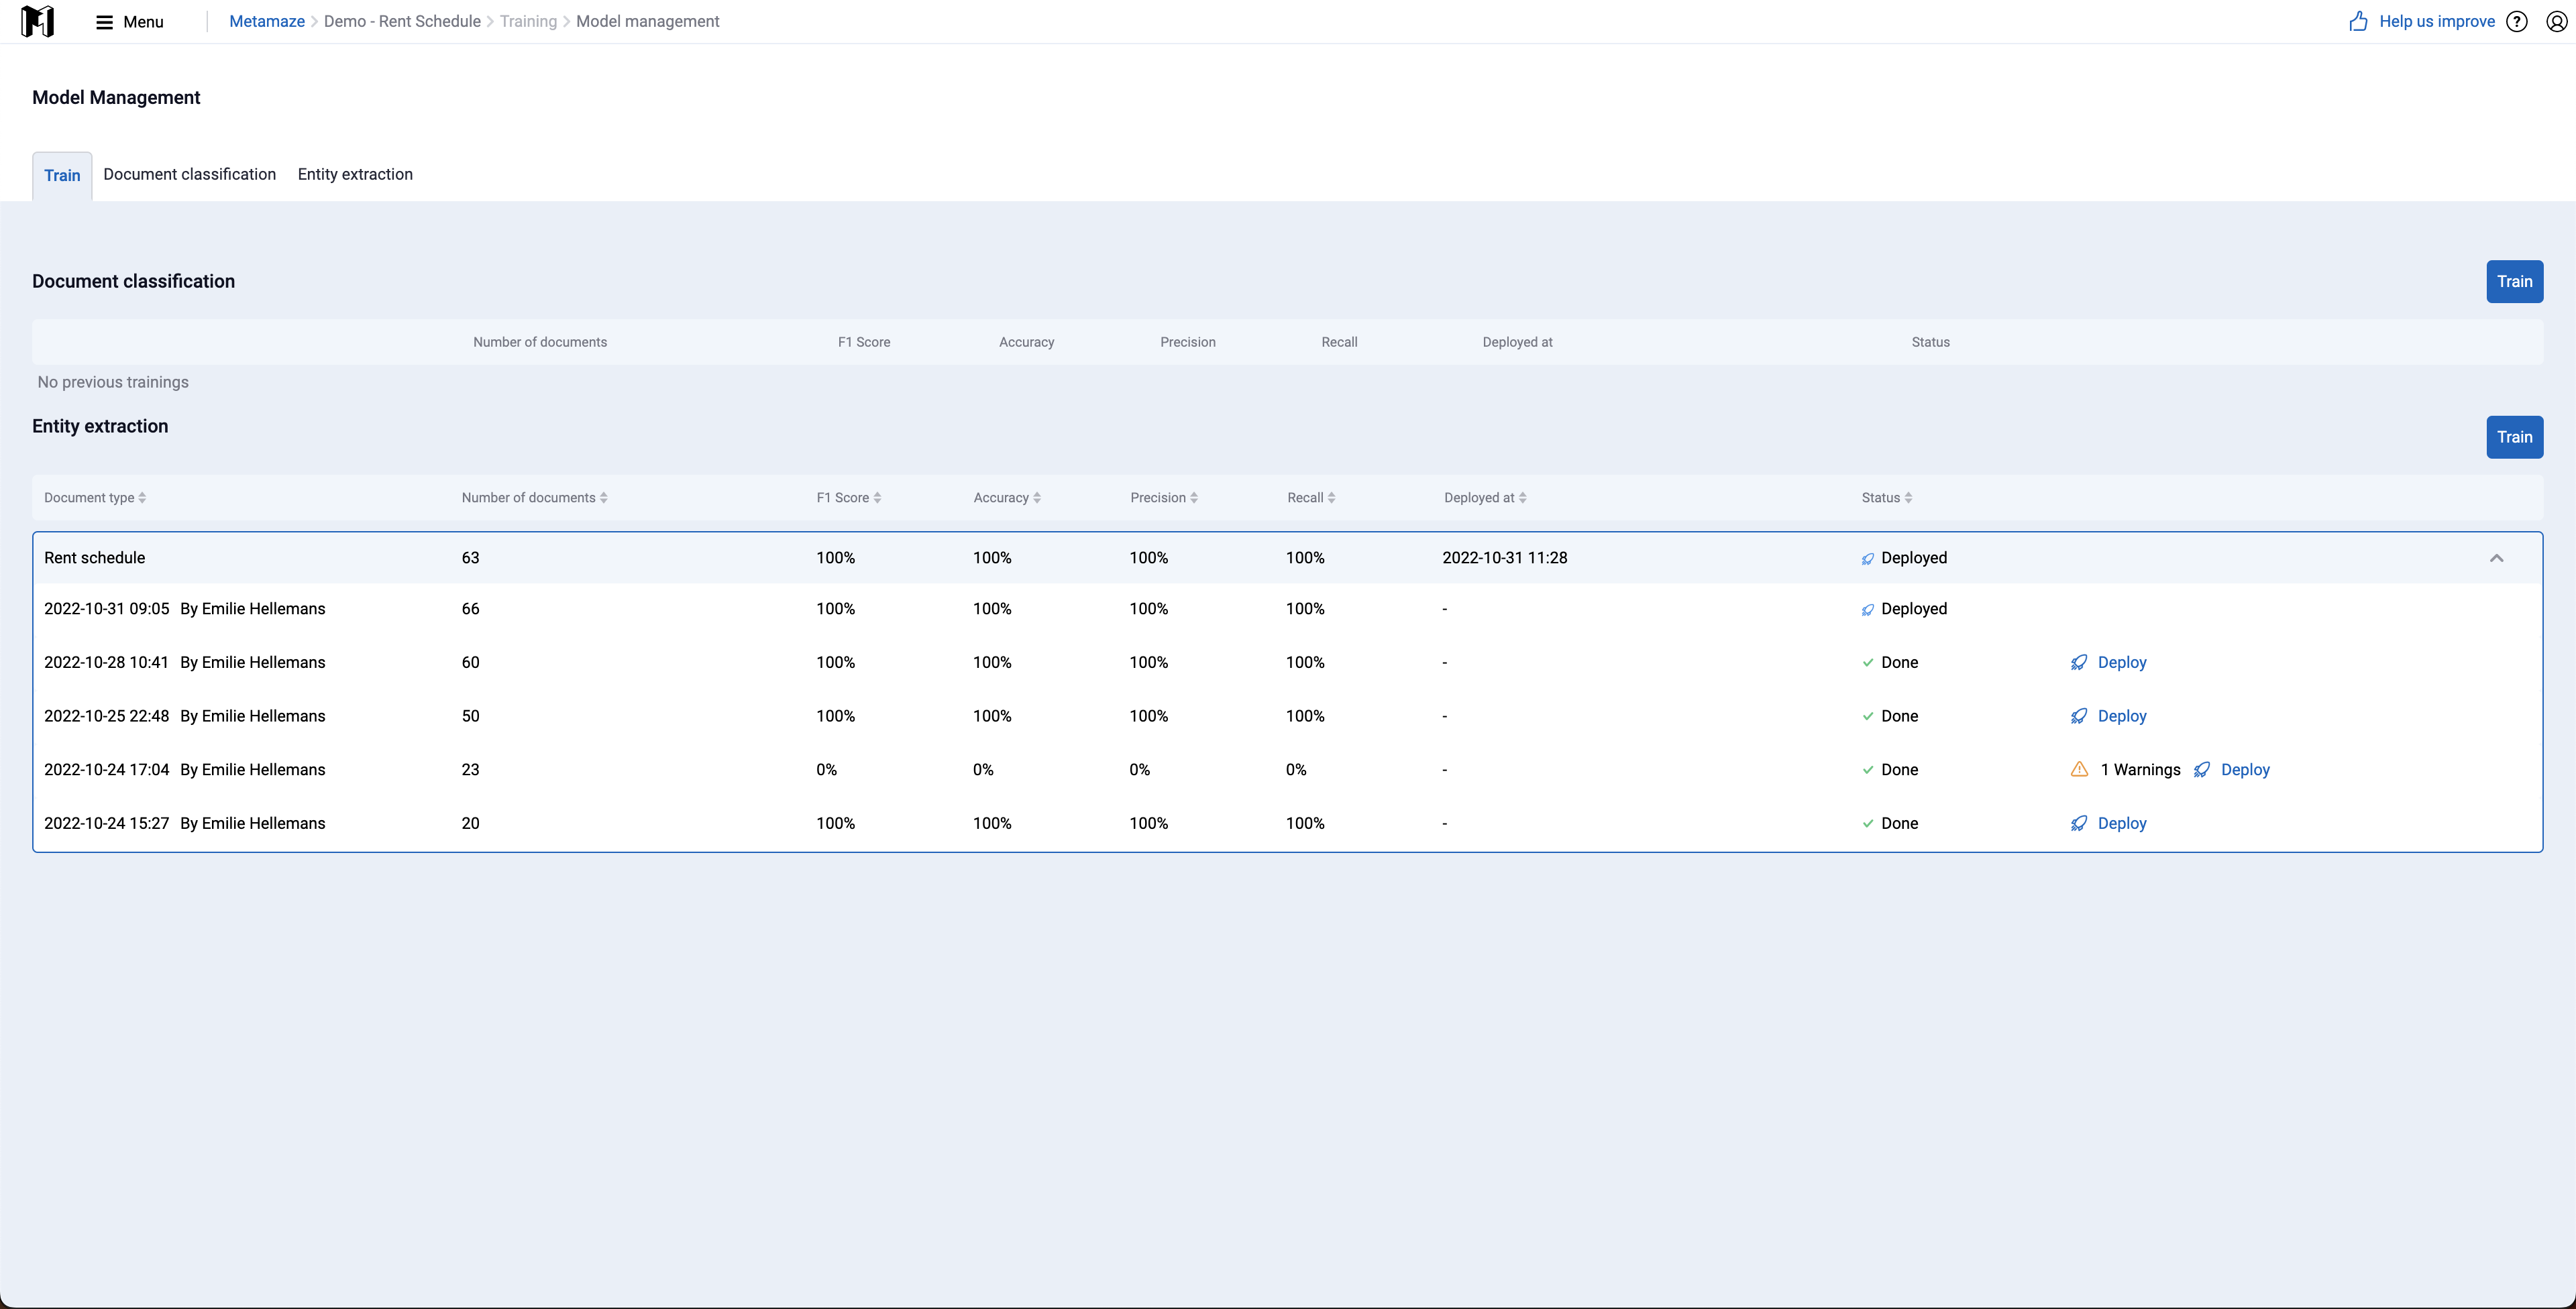
Task: Click Done checkmark icon for 2022-10-25 22:48
Action: tap(1867, 716)
